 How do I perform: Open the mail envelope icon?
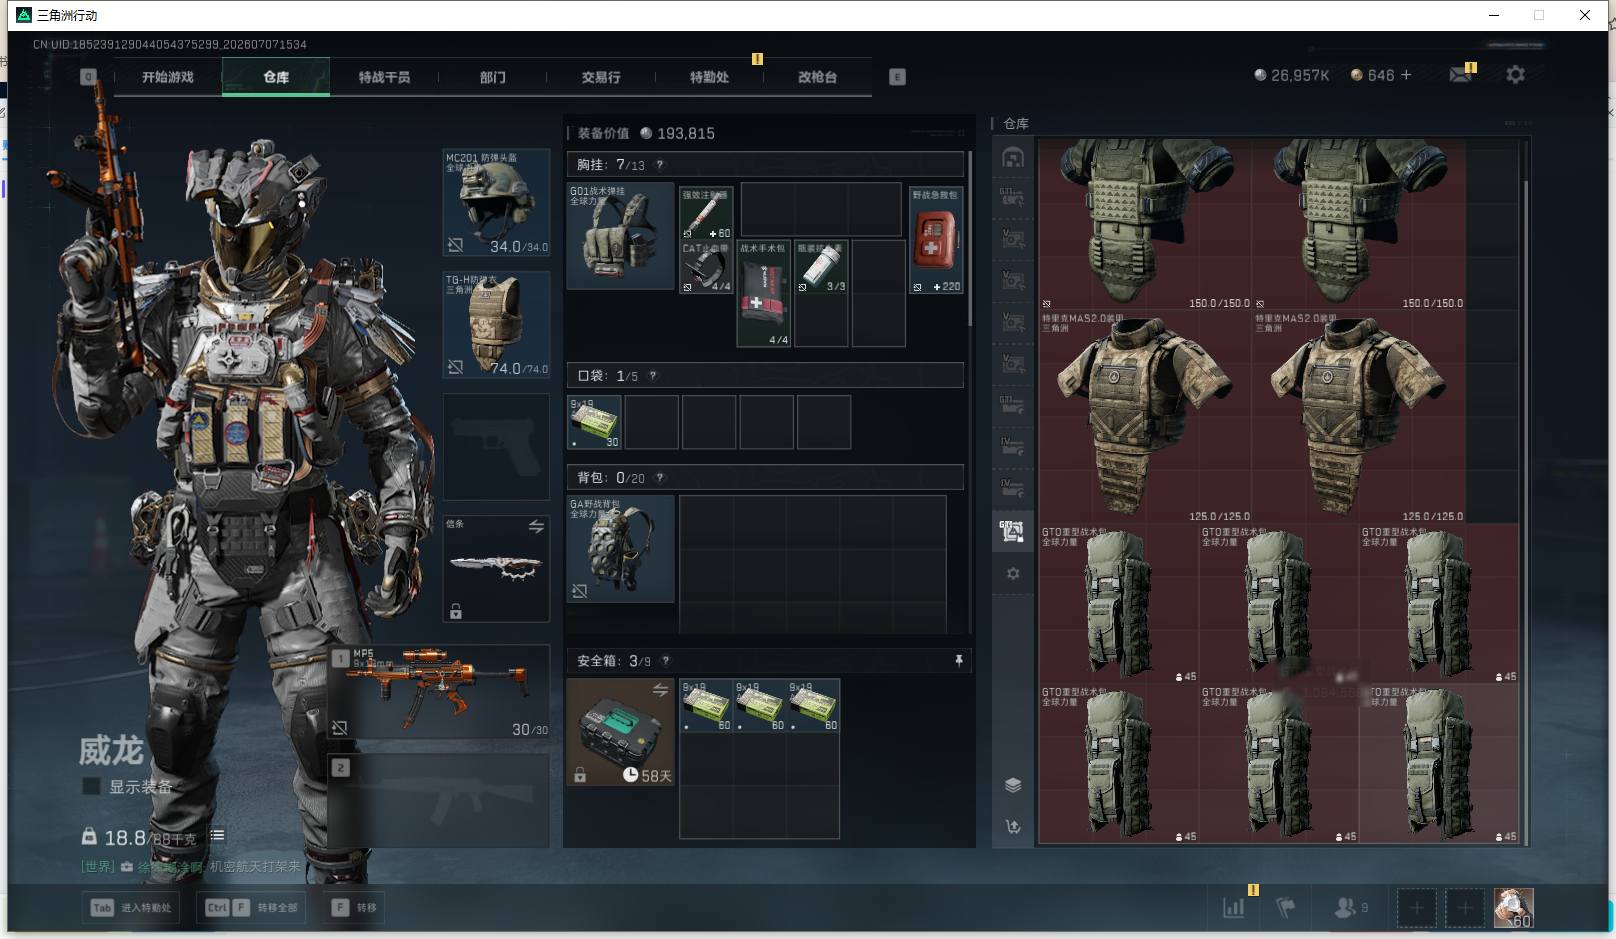coord(1460,75)
